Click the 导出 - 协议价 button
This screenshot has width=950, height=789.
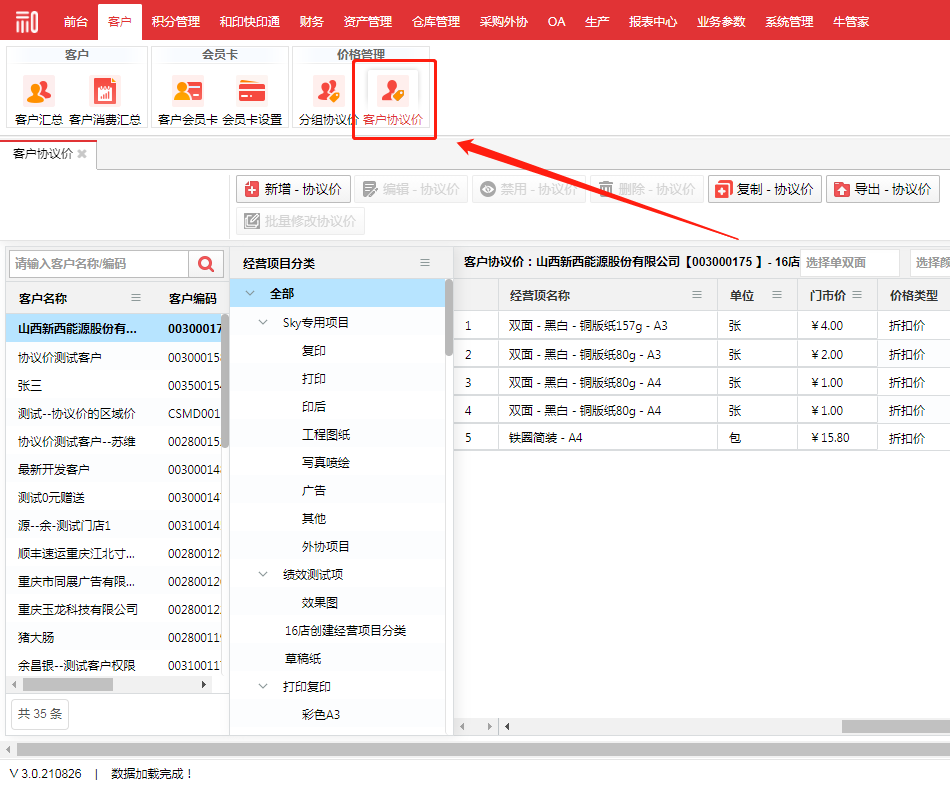[882, 189]
